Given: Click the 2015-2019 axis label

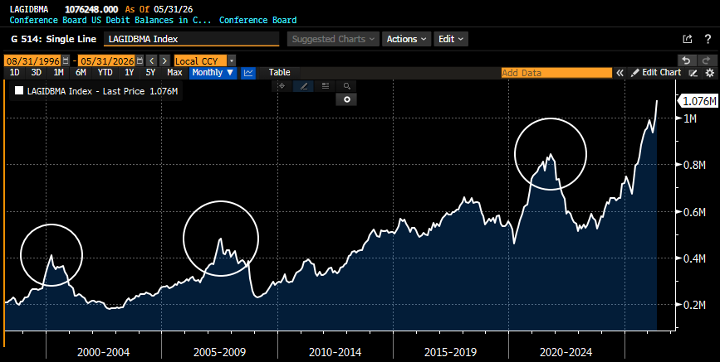Looking at the screenshot, I should click(x=450, y=352).
